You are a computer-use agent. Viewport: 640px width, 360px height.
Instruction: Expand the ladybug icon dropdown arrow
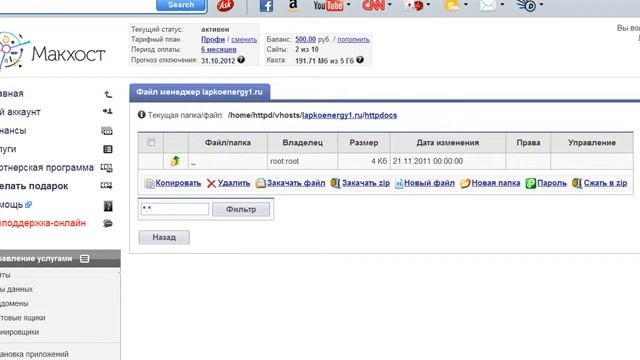428,4
